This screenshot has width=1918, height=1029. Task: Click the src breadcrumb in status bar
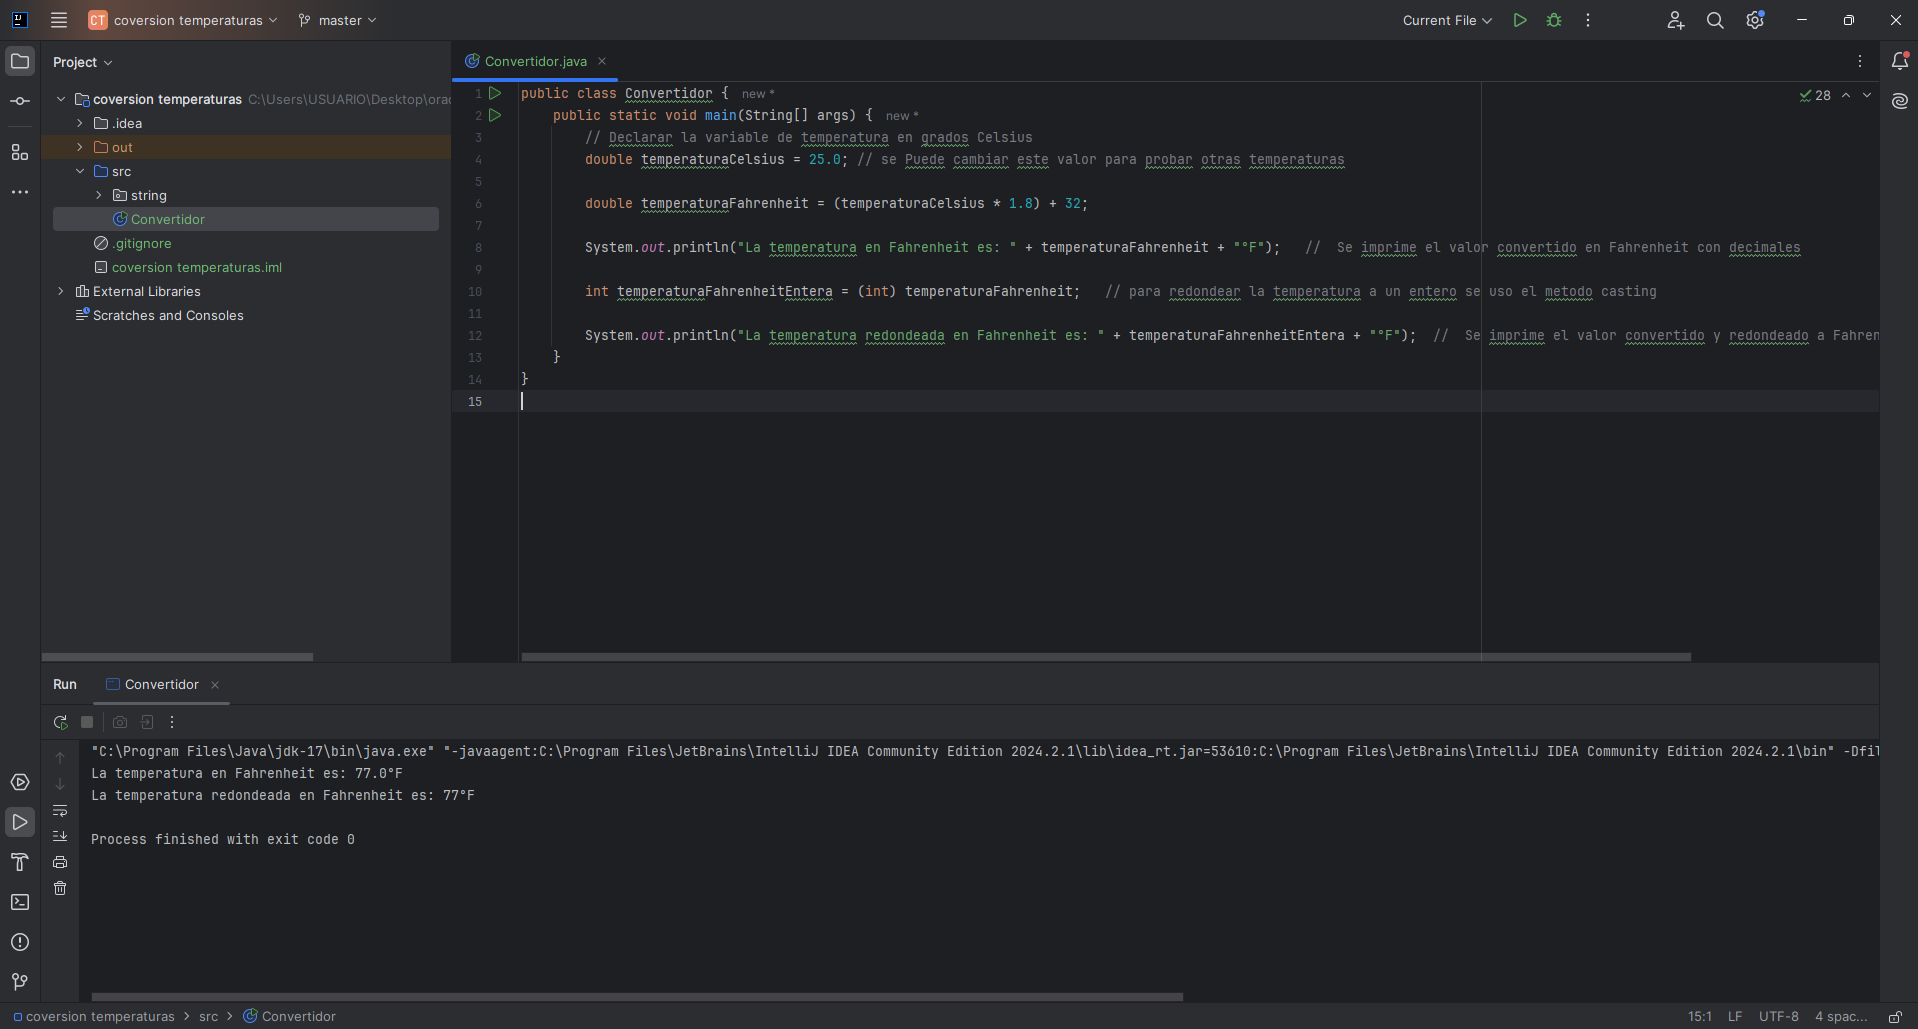click(208, 1016)
